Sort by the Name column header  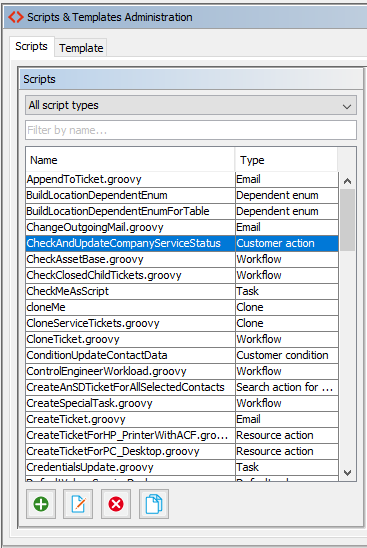point(130,160)
